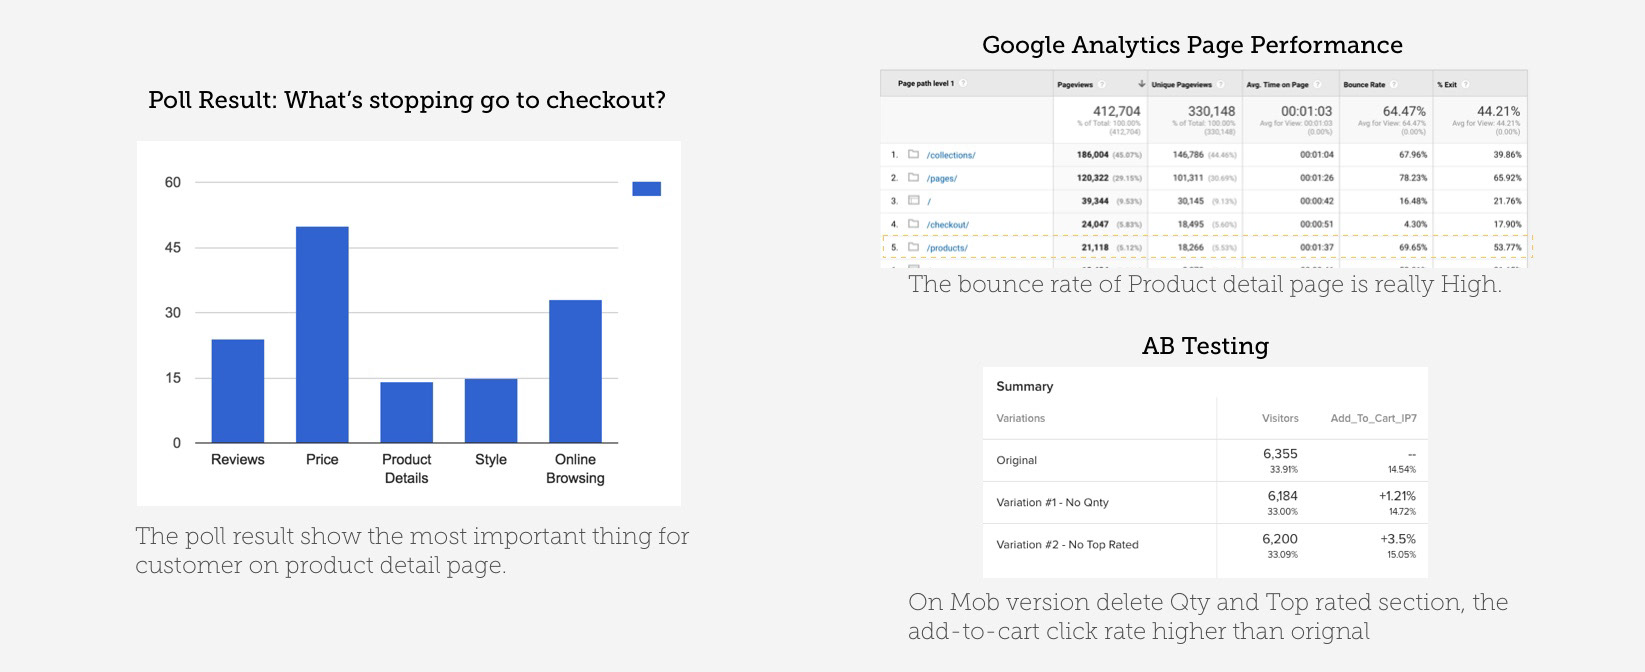Click the folder icon beside /checkout/
This screenshot has width=1645, height=672.
click(913, 224)
